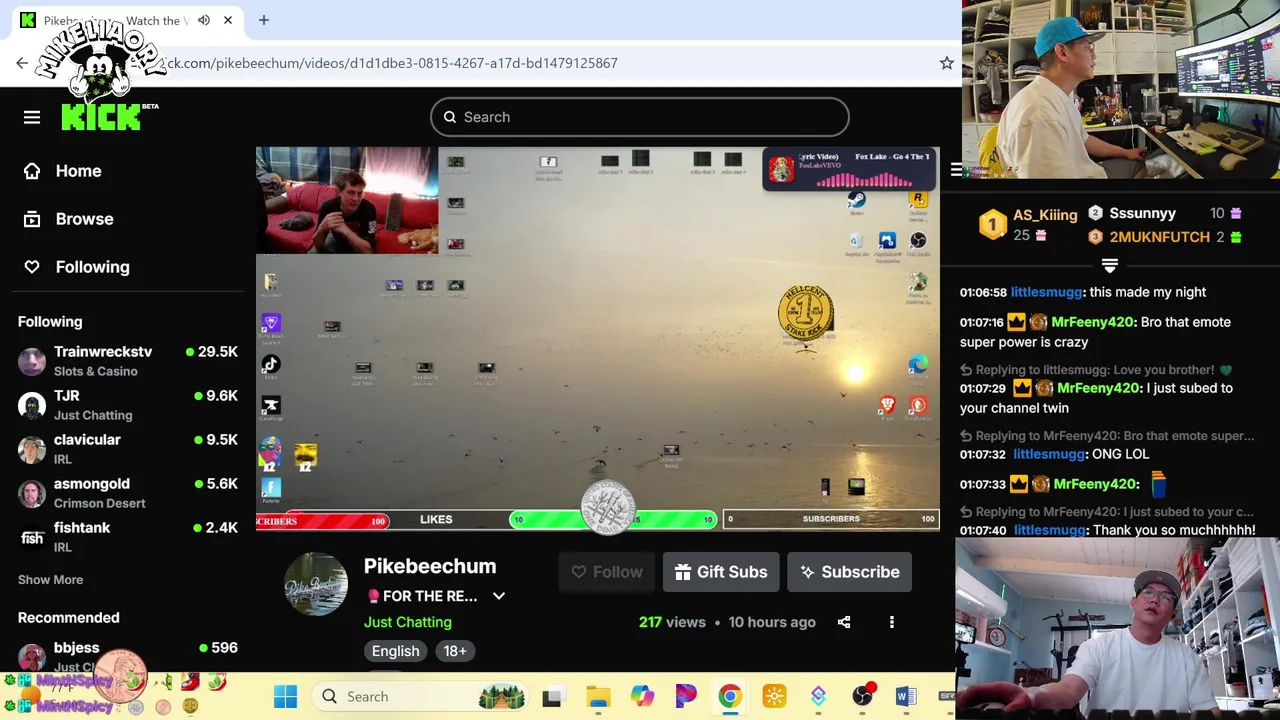The width and height of the screenshot is (1280, 720).
Task: Click the chat panel hamburger icon
Action: coord(957,170)
